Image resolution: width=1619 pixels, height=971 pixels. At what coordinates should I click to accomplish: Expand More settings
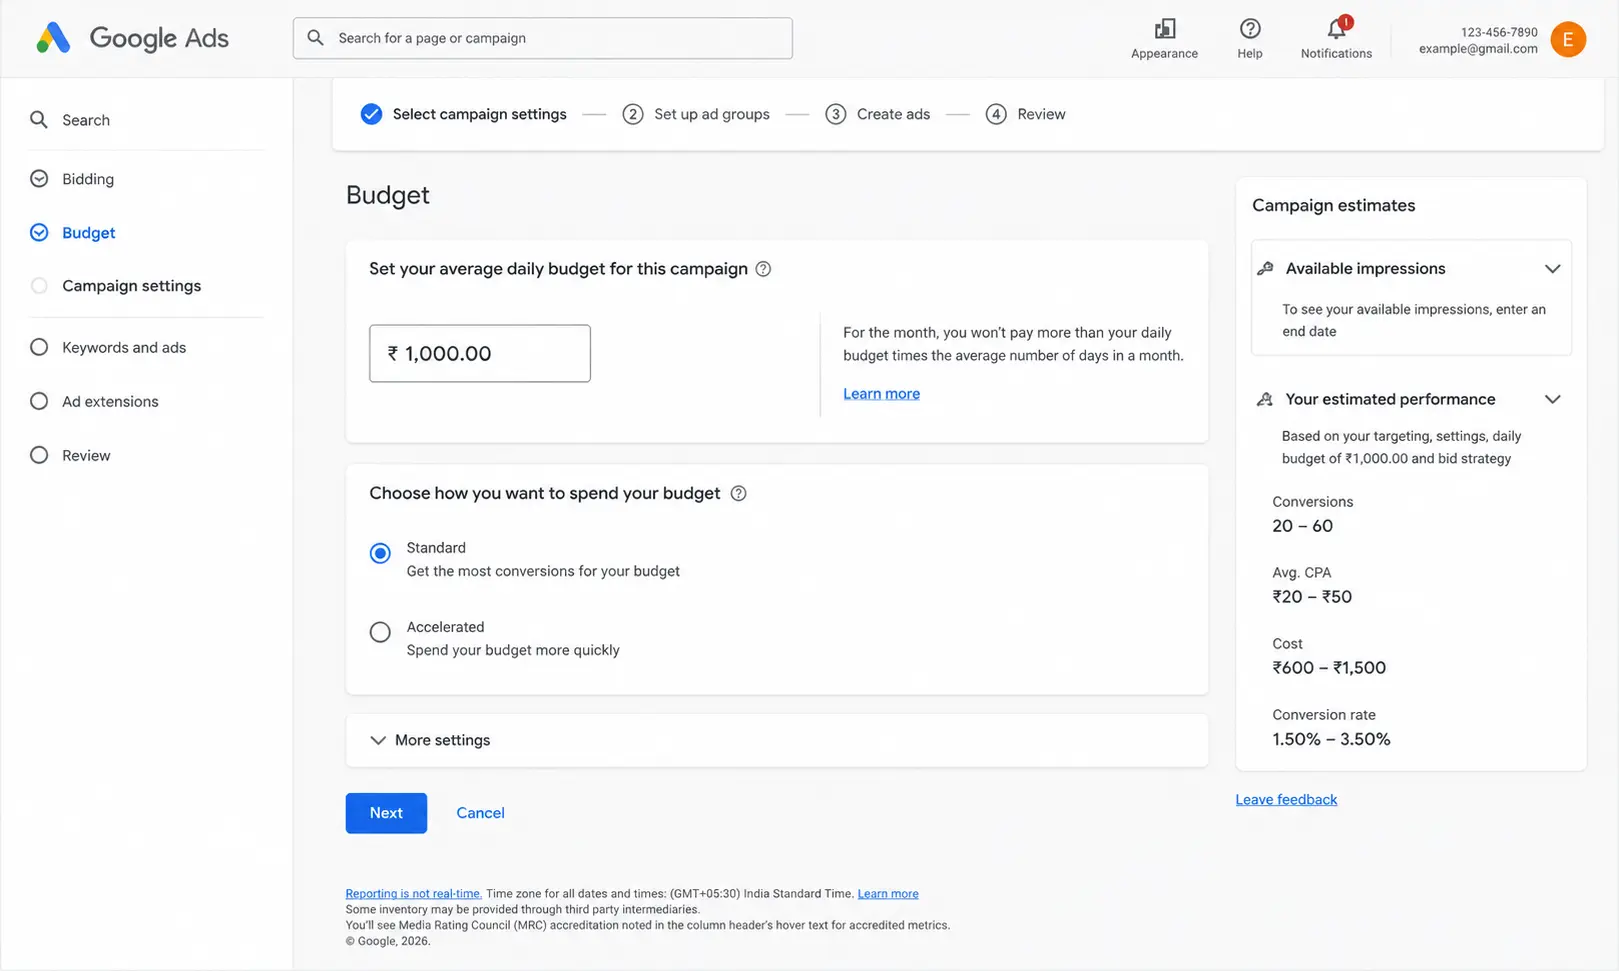point(431,741)
